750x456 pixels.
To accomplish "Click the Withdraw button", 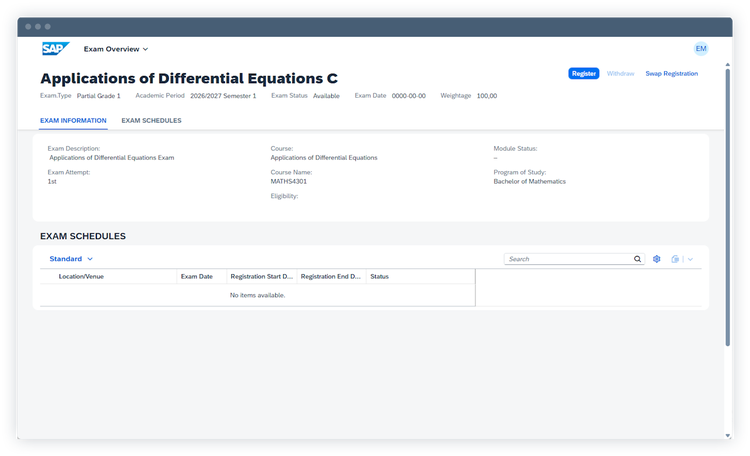I will (x=620, y=73).
